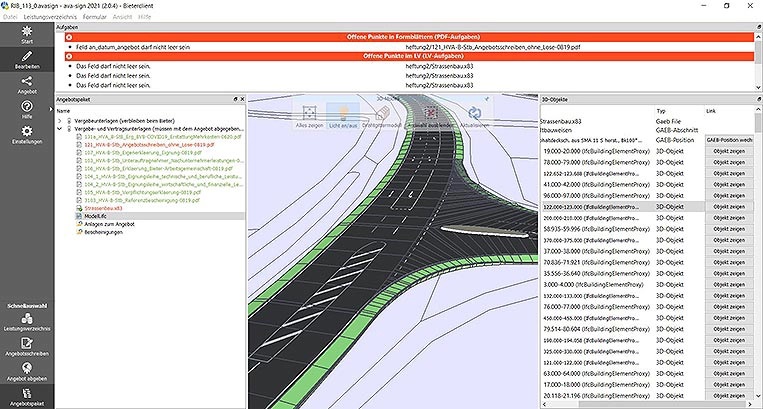Screen dimensions: 763x409
Task: Close the Angebotspaket panel
Action: pyautogui.click(x=242, y=99)
